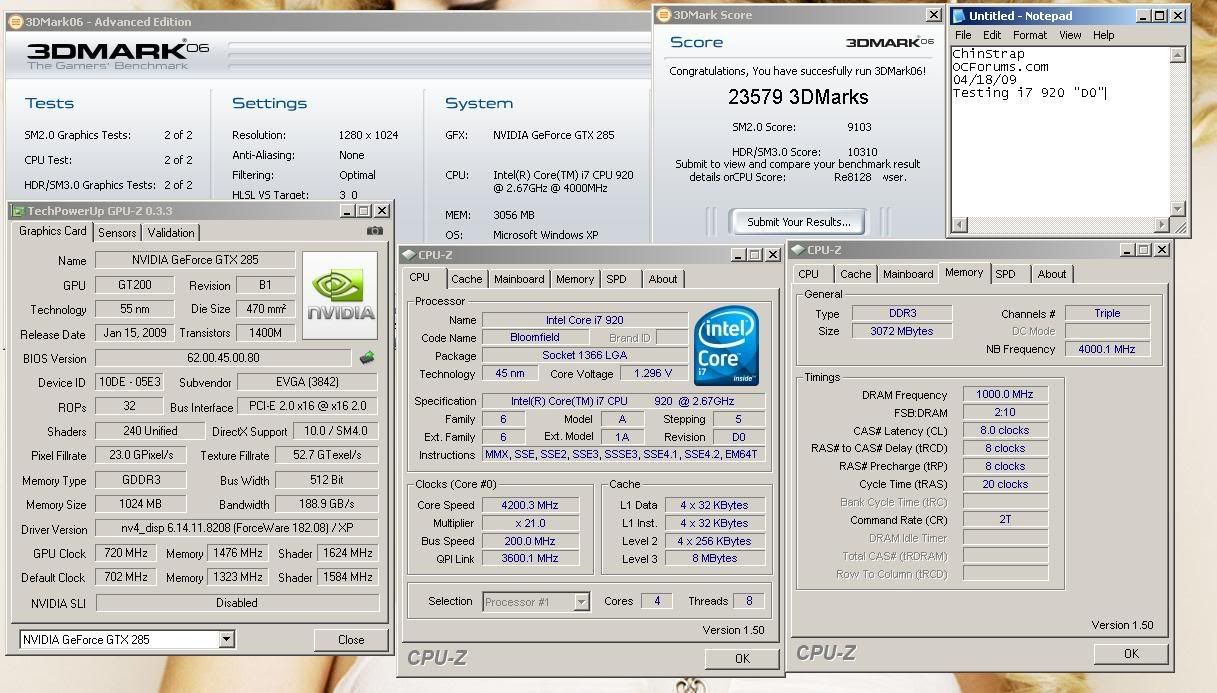Screen dimensions: 1217x693
Task: Click the Notepad title bar icon
Action: (959, 16)
